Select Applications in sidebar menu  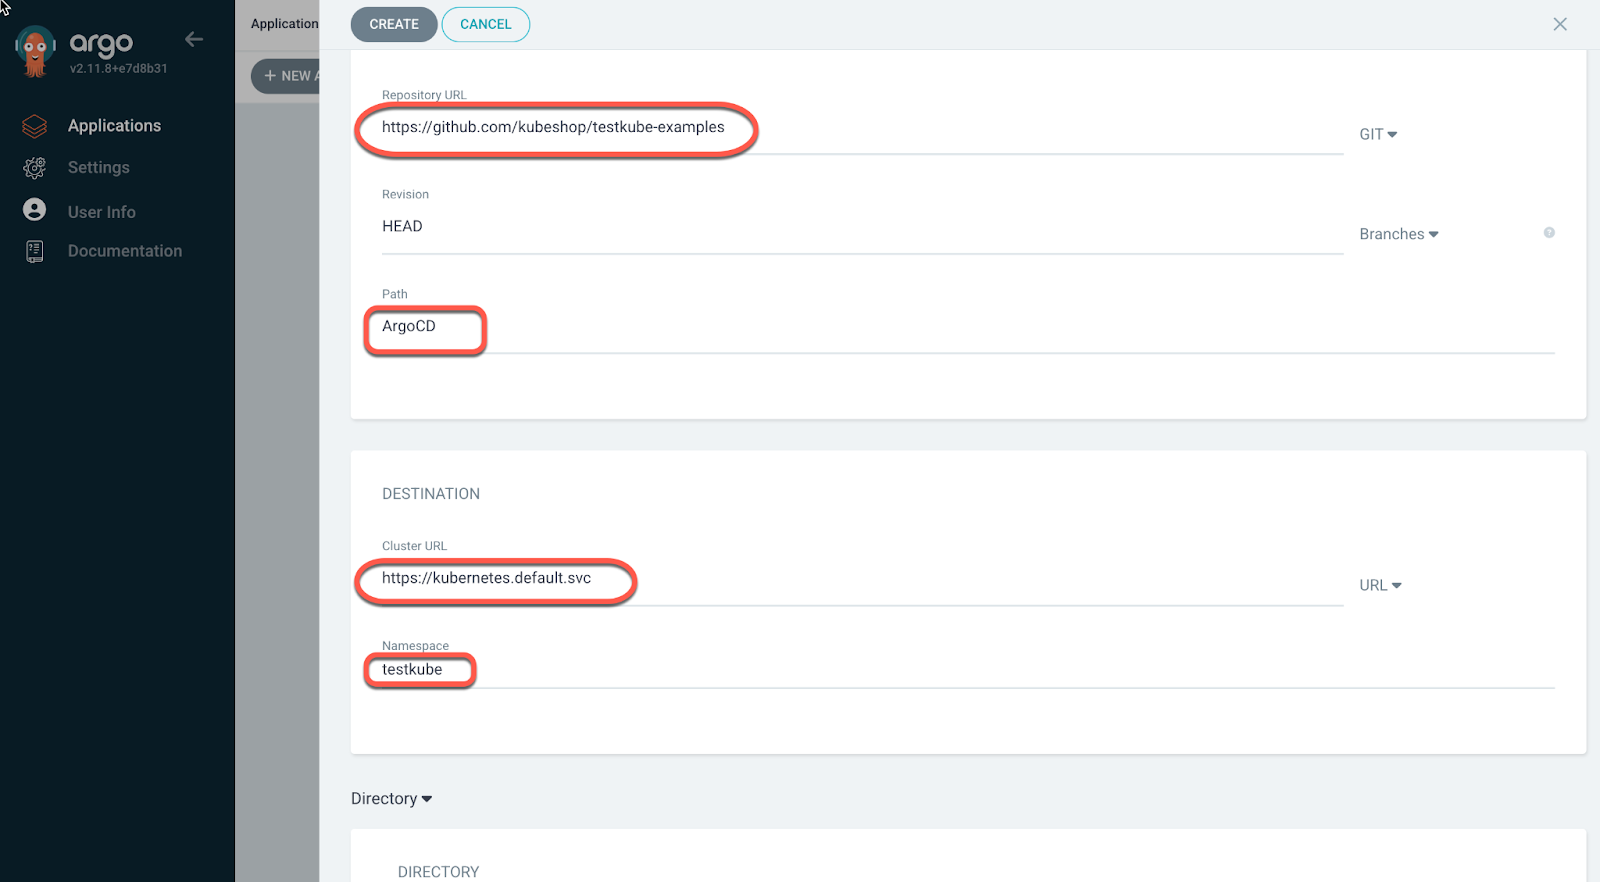[x=114, y=126]
